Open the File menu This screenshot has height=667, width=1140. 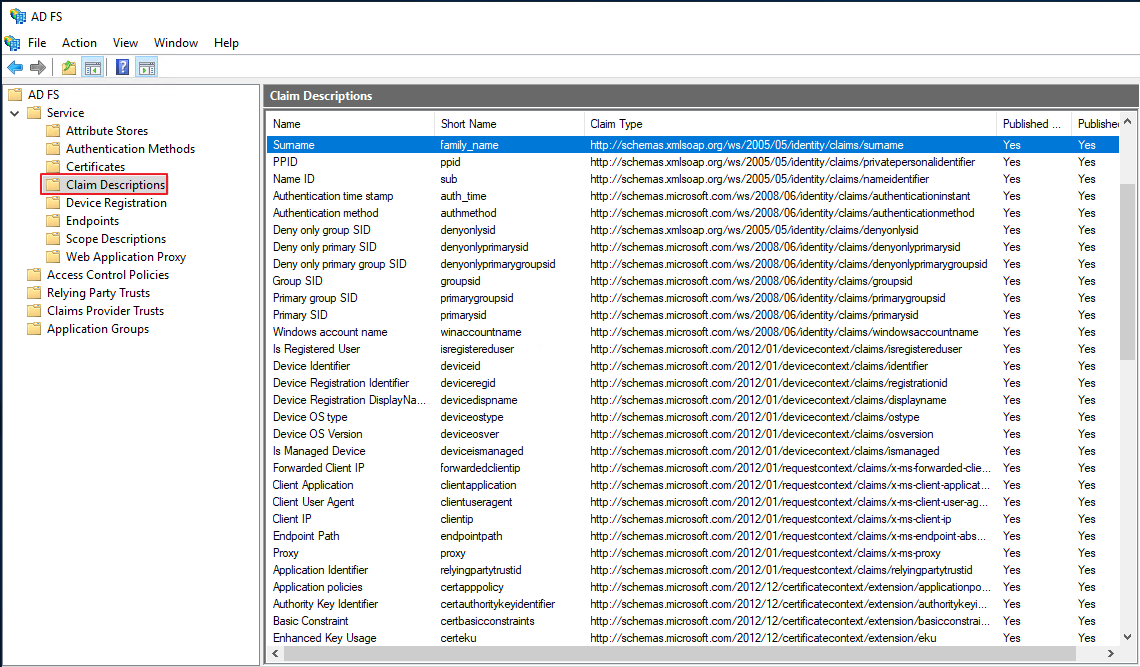tap(37, 43)
